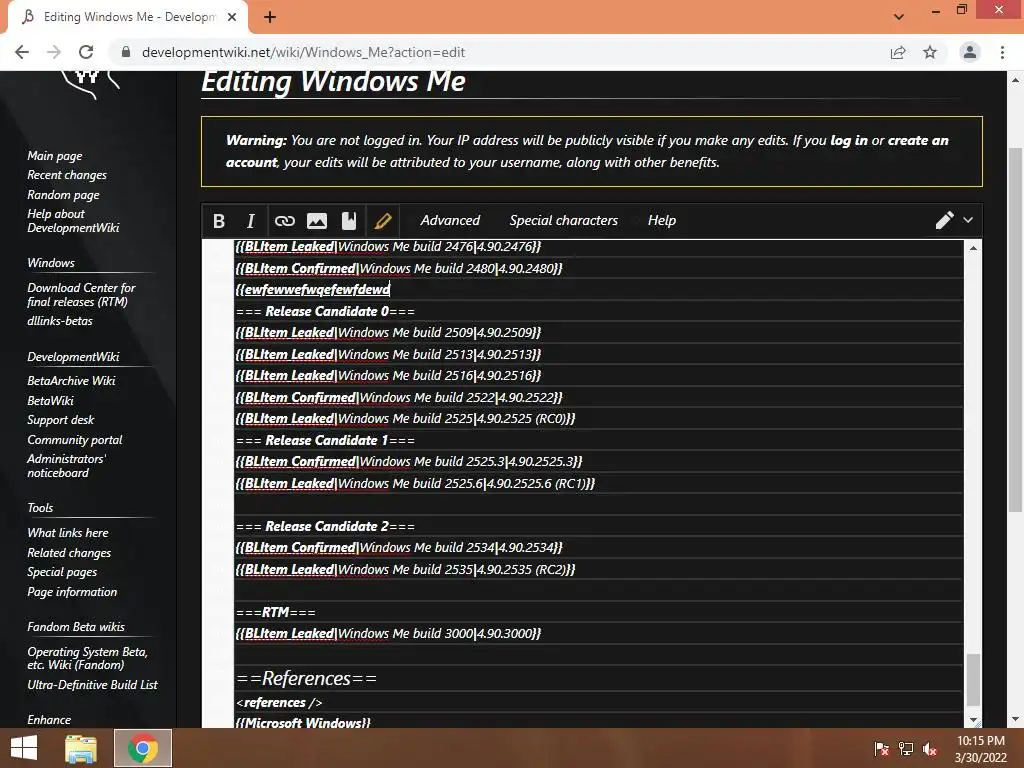The height and width of the screenshot is (768, 1024).
Task: Open the network tray icon
Action: 906,749
